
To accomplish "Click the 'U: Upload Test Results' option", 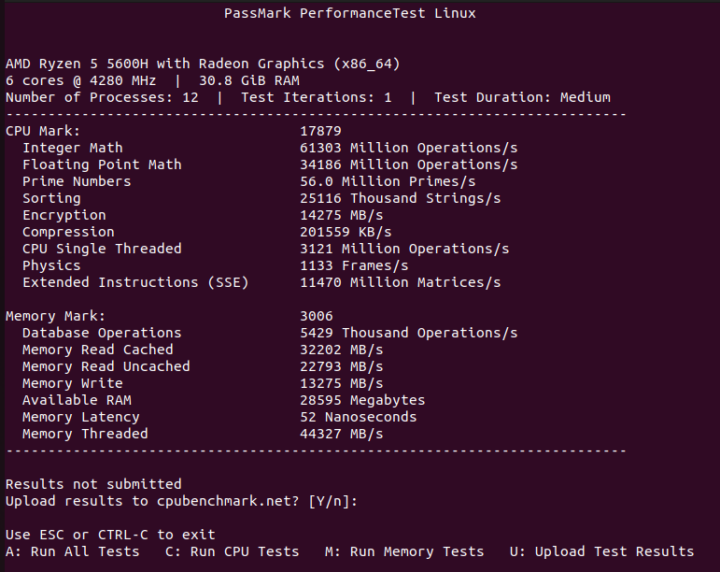I will [x=602, y=551].
